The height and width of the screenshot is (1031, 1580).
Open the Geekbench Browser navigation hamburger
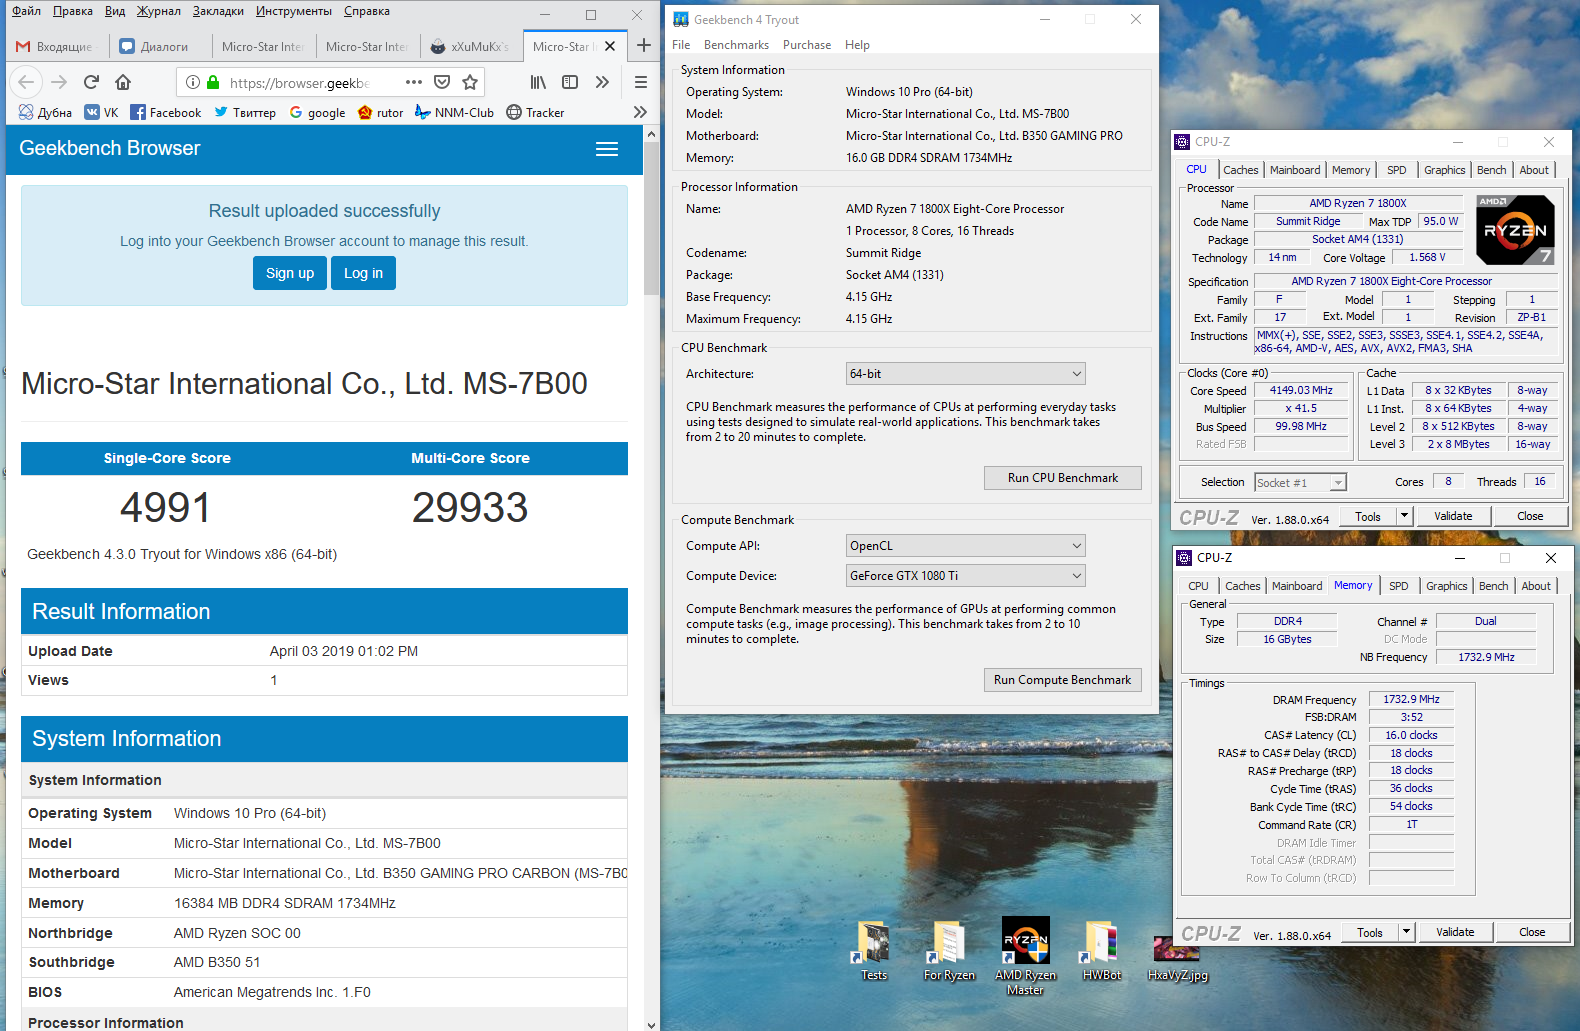coord(607,149)
